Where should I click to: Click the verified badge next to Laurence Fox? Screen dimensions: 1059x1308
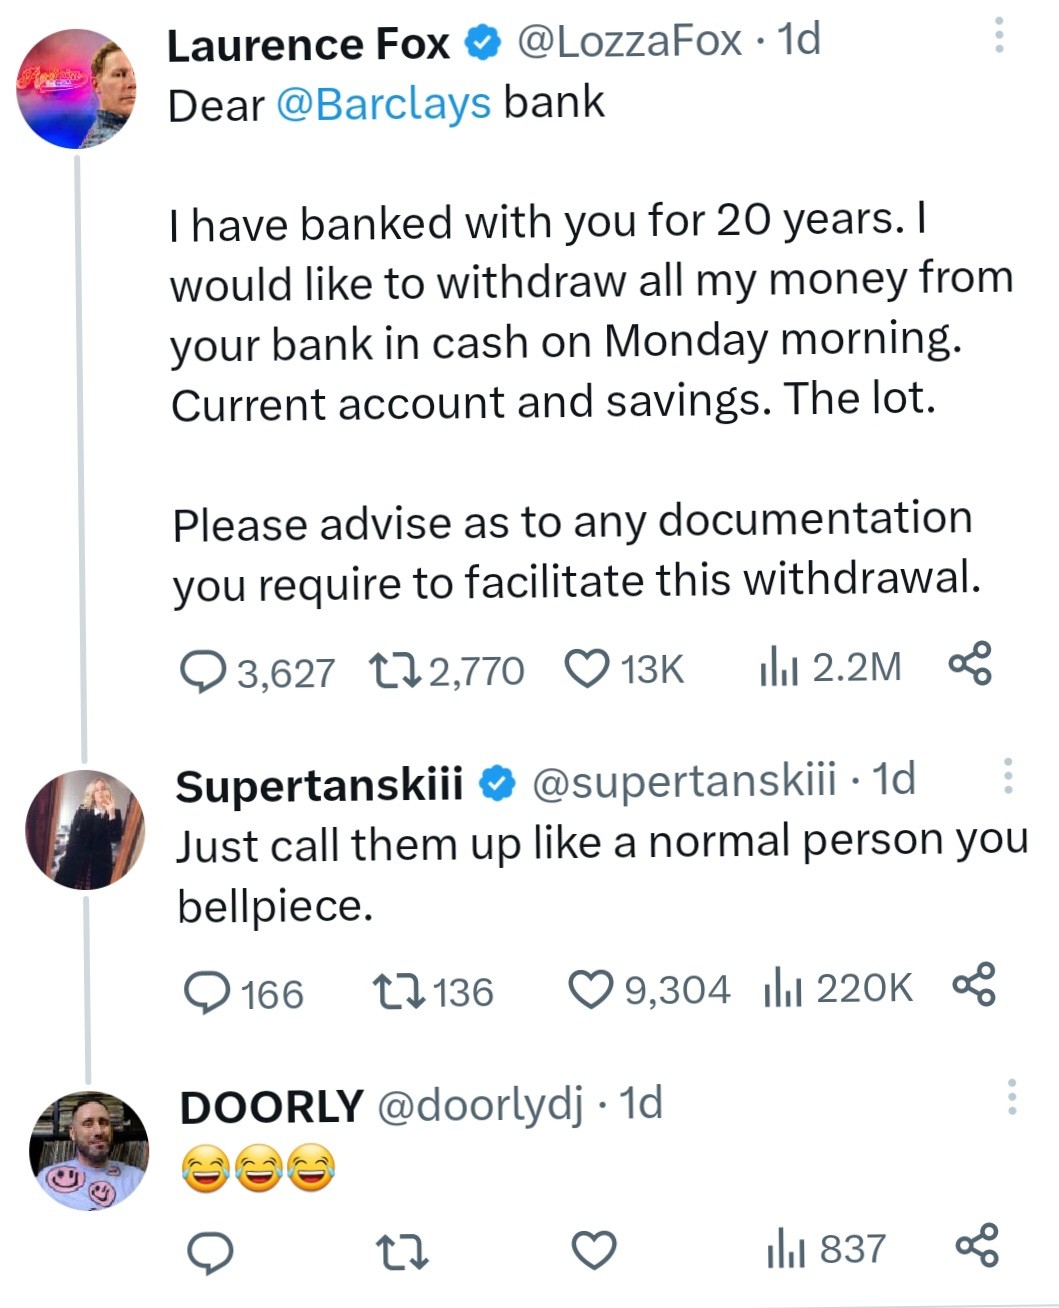(x=484, y=41)
